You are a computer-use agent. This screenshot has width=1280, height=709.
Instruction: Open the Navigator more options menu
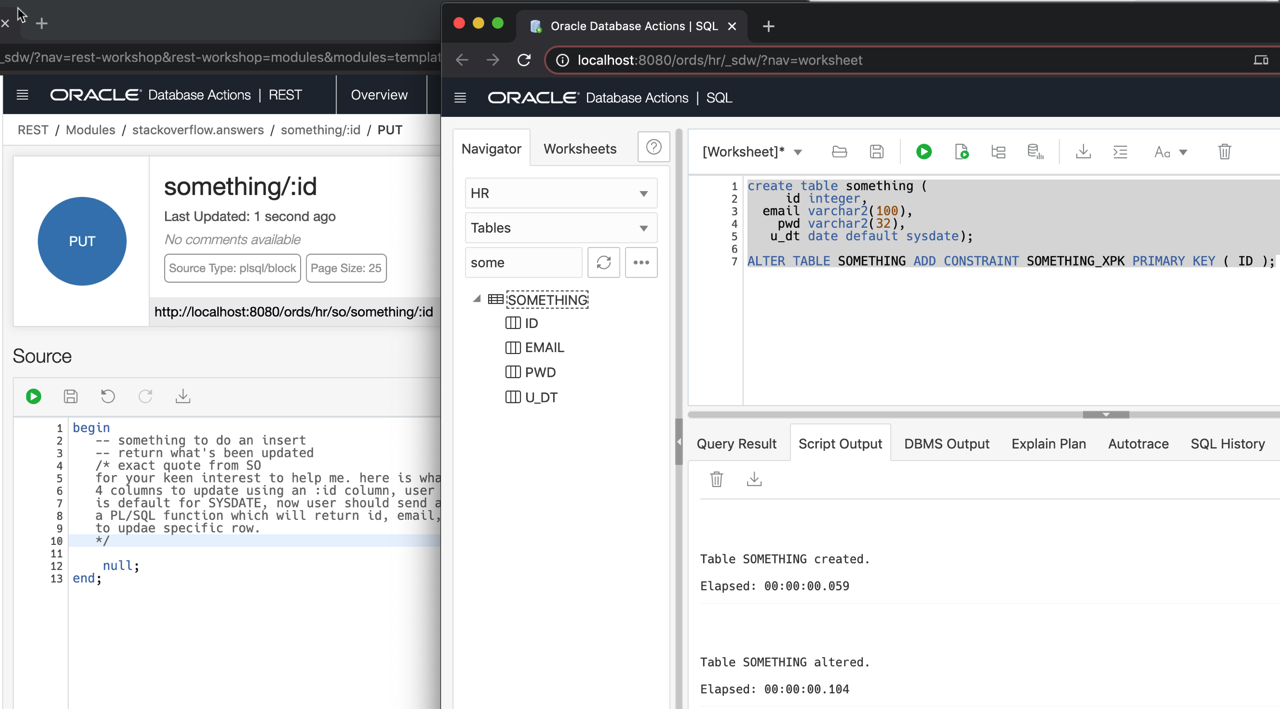pyautogui.click(x=641, y=263)
